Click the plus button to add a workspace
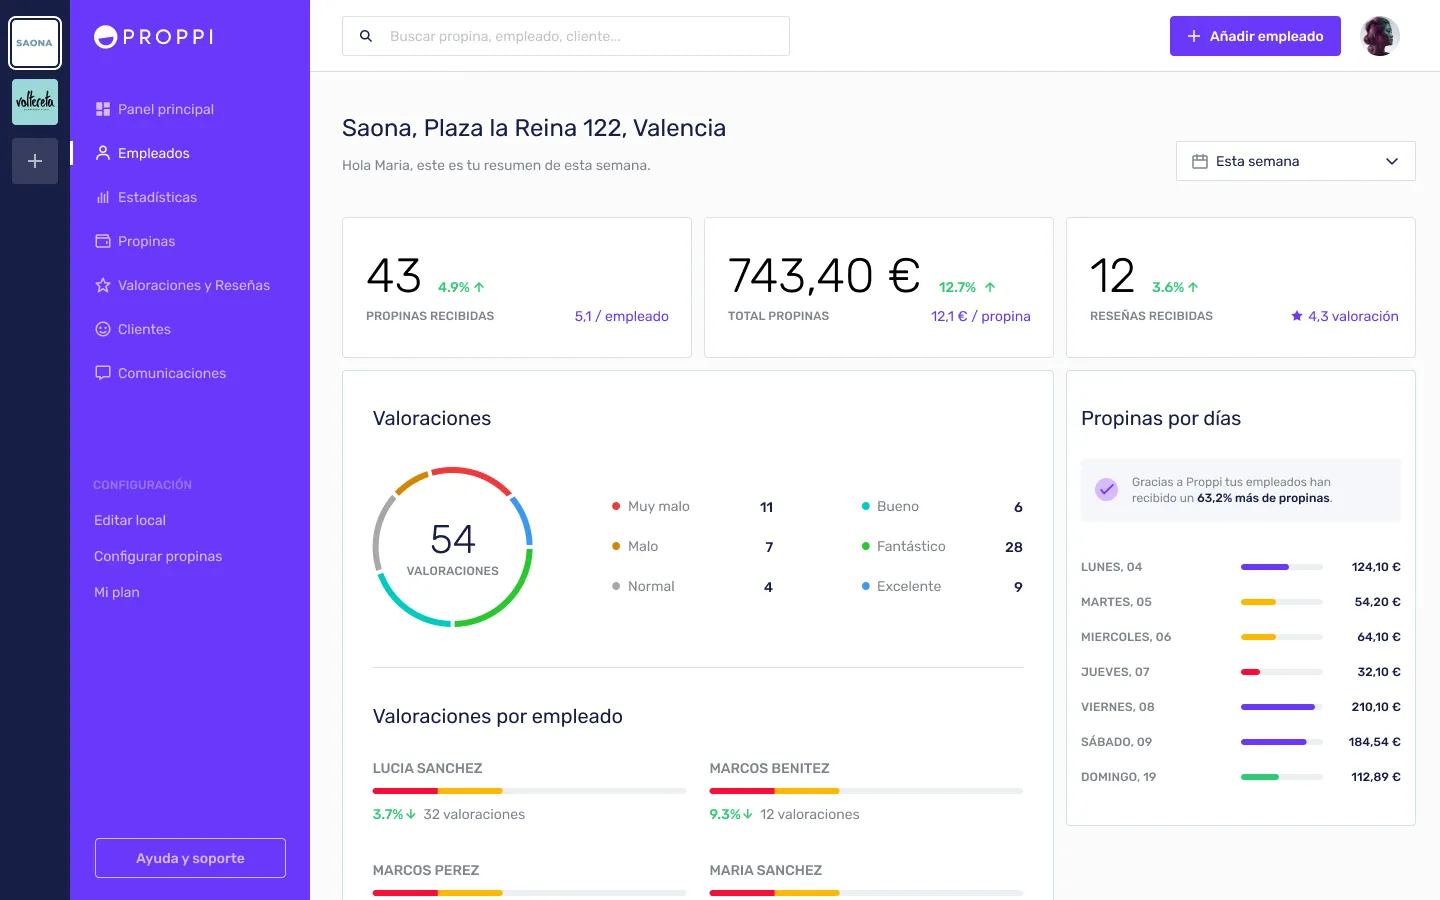 [x=35, y=161]
